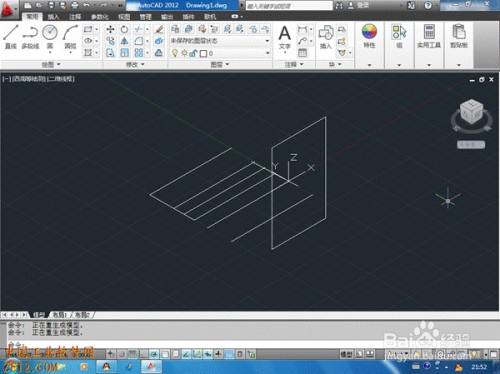This screenshot has height=374, width=500.
Task: Open the Group (组) panel
Action: [x=399, y=36]
